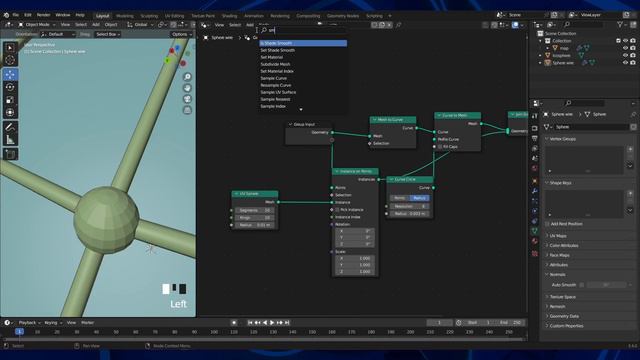Hide Collection using its eye icon
This screenshot has height=360, width=640.
[x=625, y=41]
